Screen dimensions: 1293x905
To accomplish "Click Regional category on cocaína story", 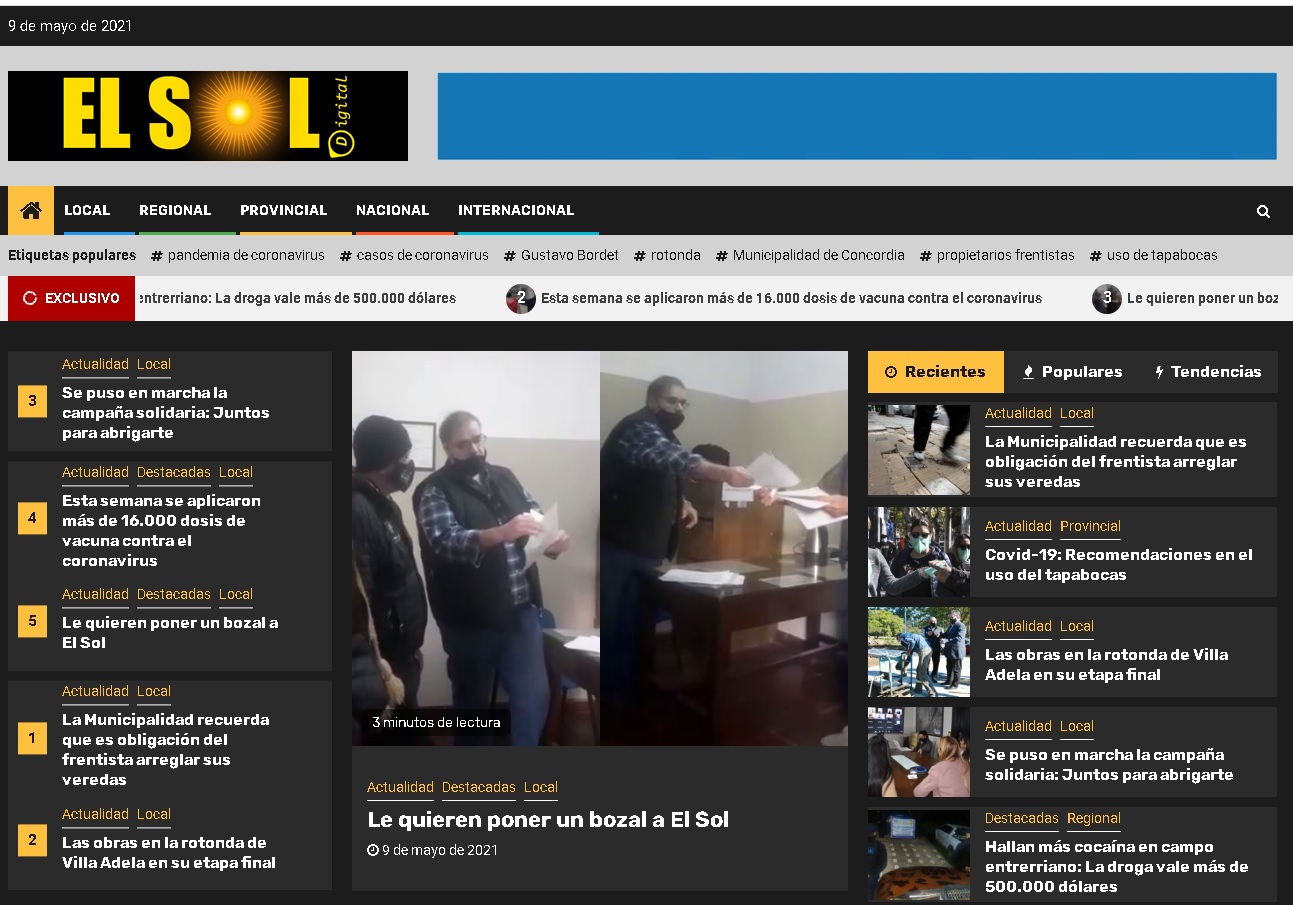I will [x=1094, y=819].
